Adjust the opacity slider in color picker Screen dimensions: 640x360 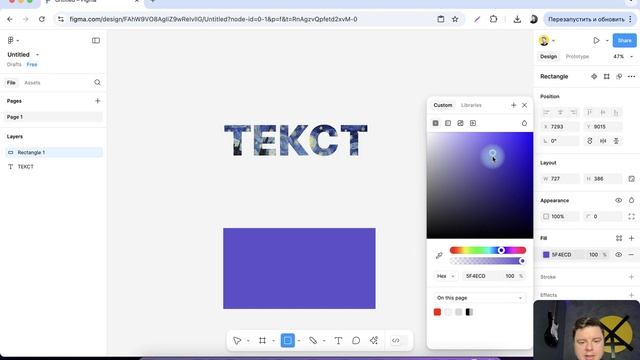click(x=488, y=261)
